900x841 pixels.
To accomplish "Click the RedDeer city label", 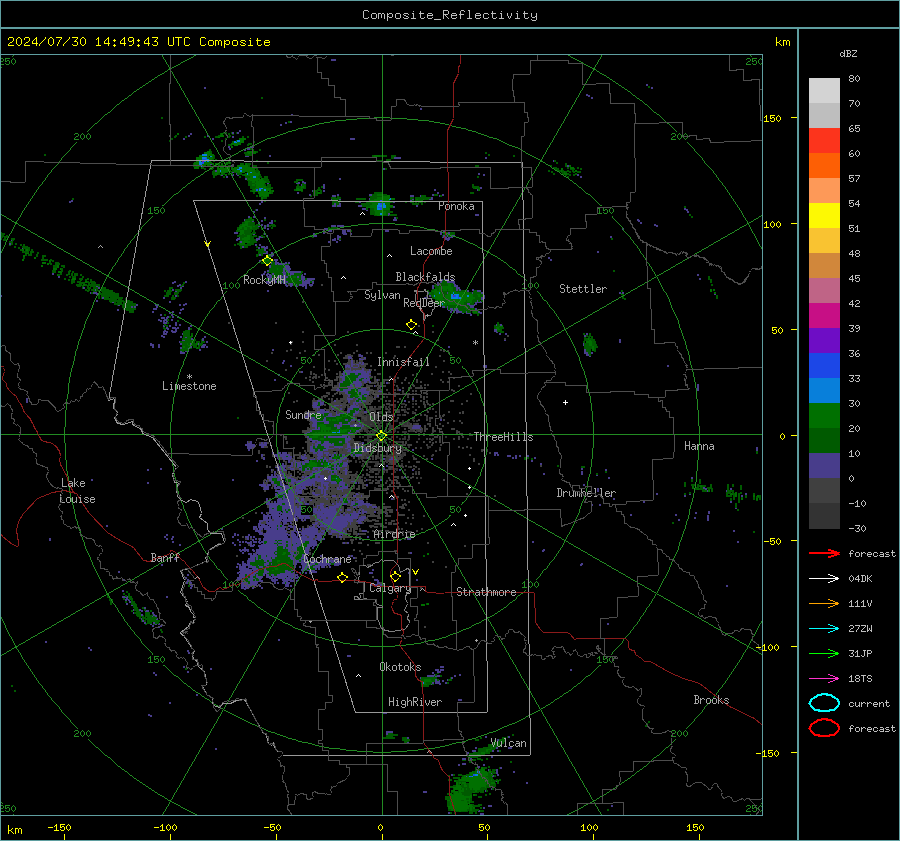I will [424, 303].
